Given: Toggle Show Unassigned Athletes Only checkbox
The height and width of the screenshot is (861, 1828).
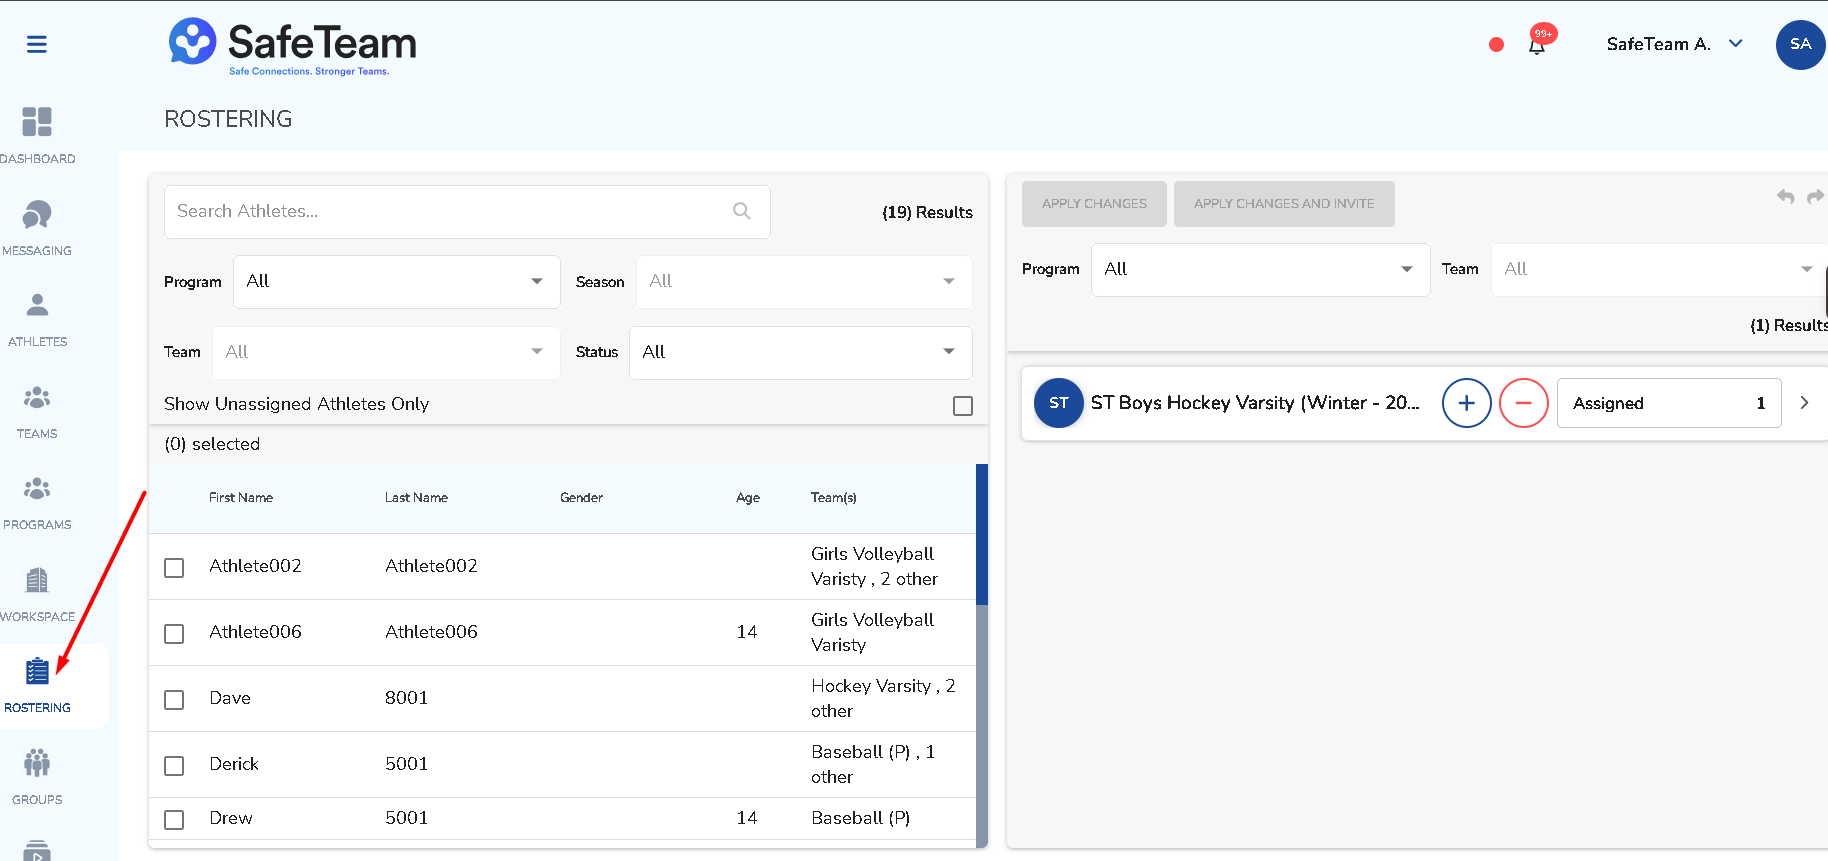Looking at the screenshot, I should [x=963, y=406].
